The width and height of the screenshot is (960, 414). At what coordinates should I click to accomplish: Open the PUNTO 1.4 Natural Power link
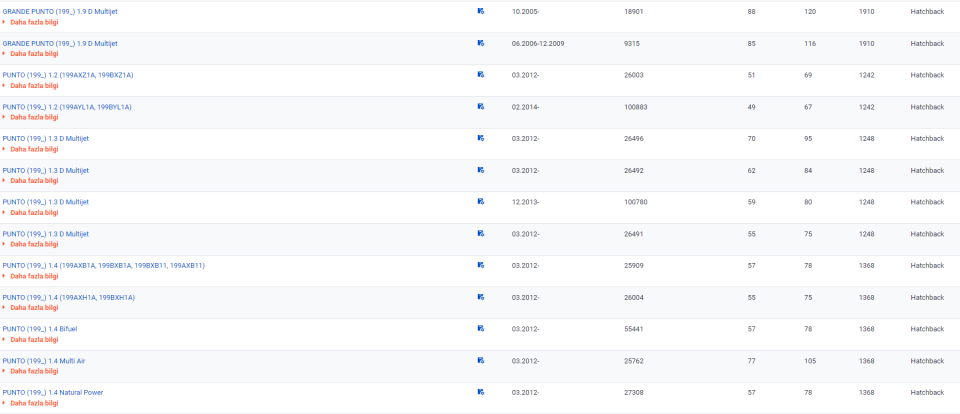click(x=53, y=392)
